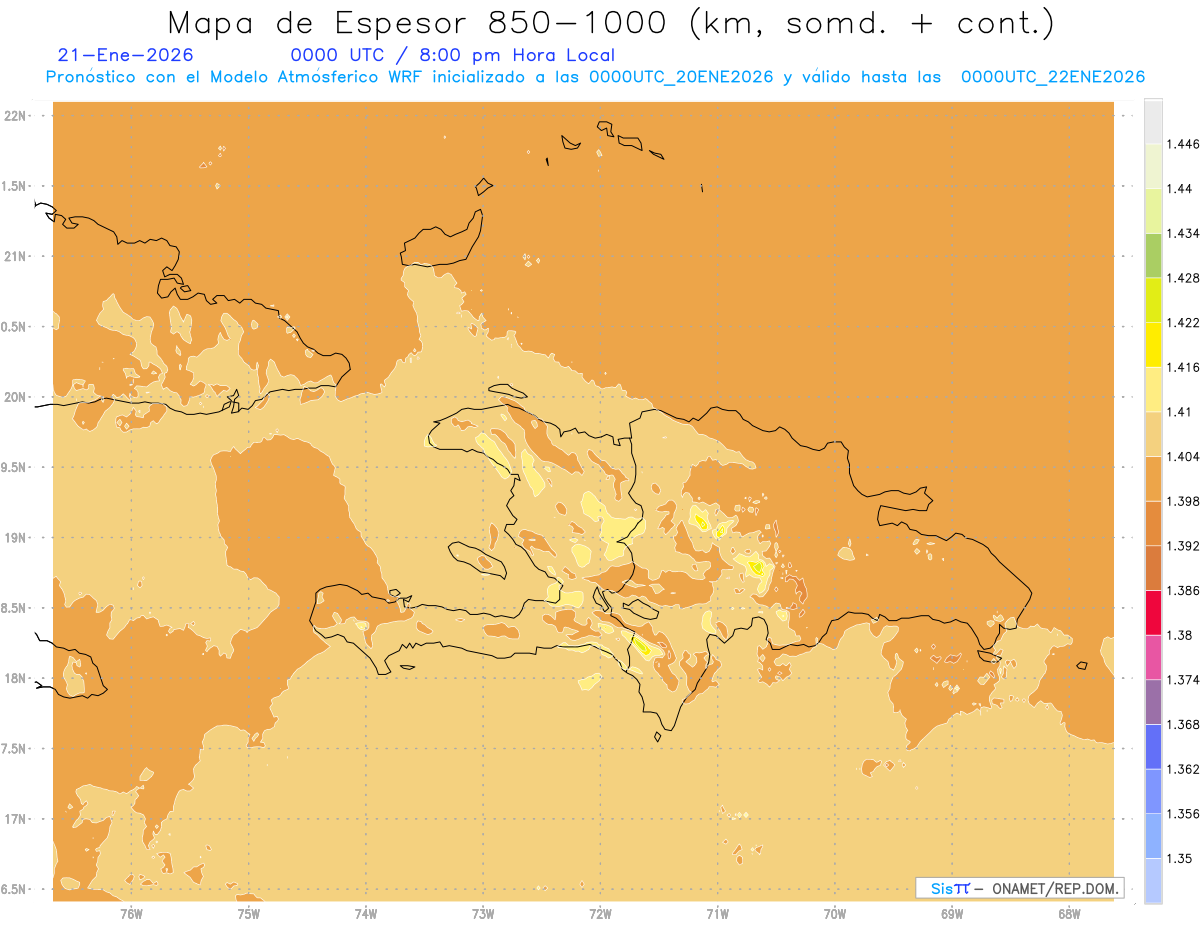
Task: Click the longitude axis label "69W"
Action: [952, 914]
